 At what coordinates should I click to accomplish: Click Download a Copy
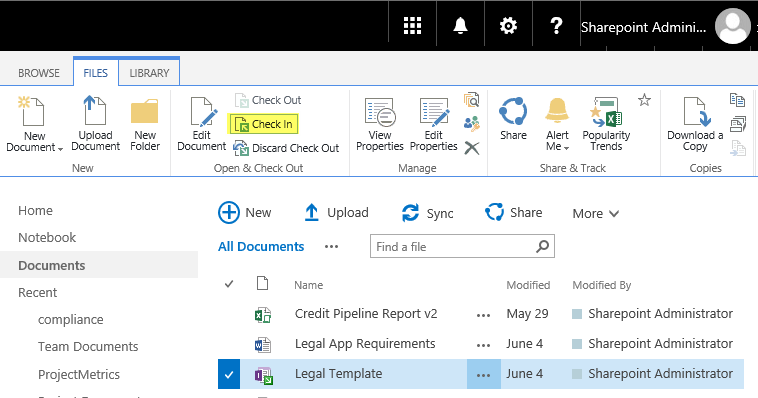[695, 124]
